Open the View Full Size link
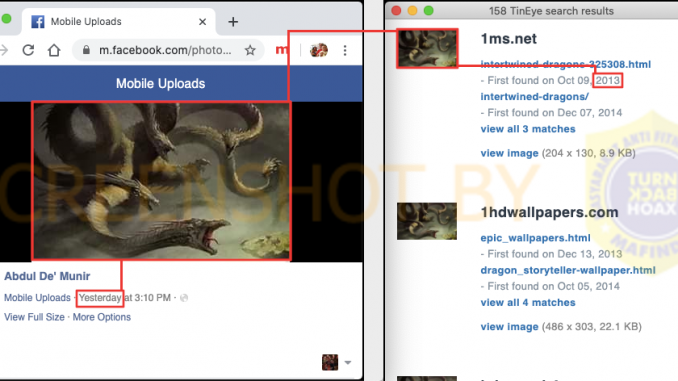Screen dimensions: 678x381 point(34,317)
